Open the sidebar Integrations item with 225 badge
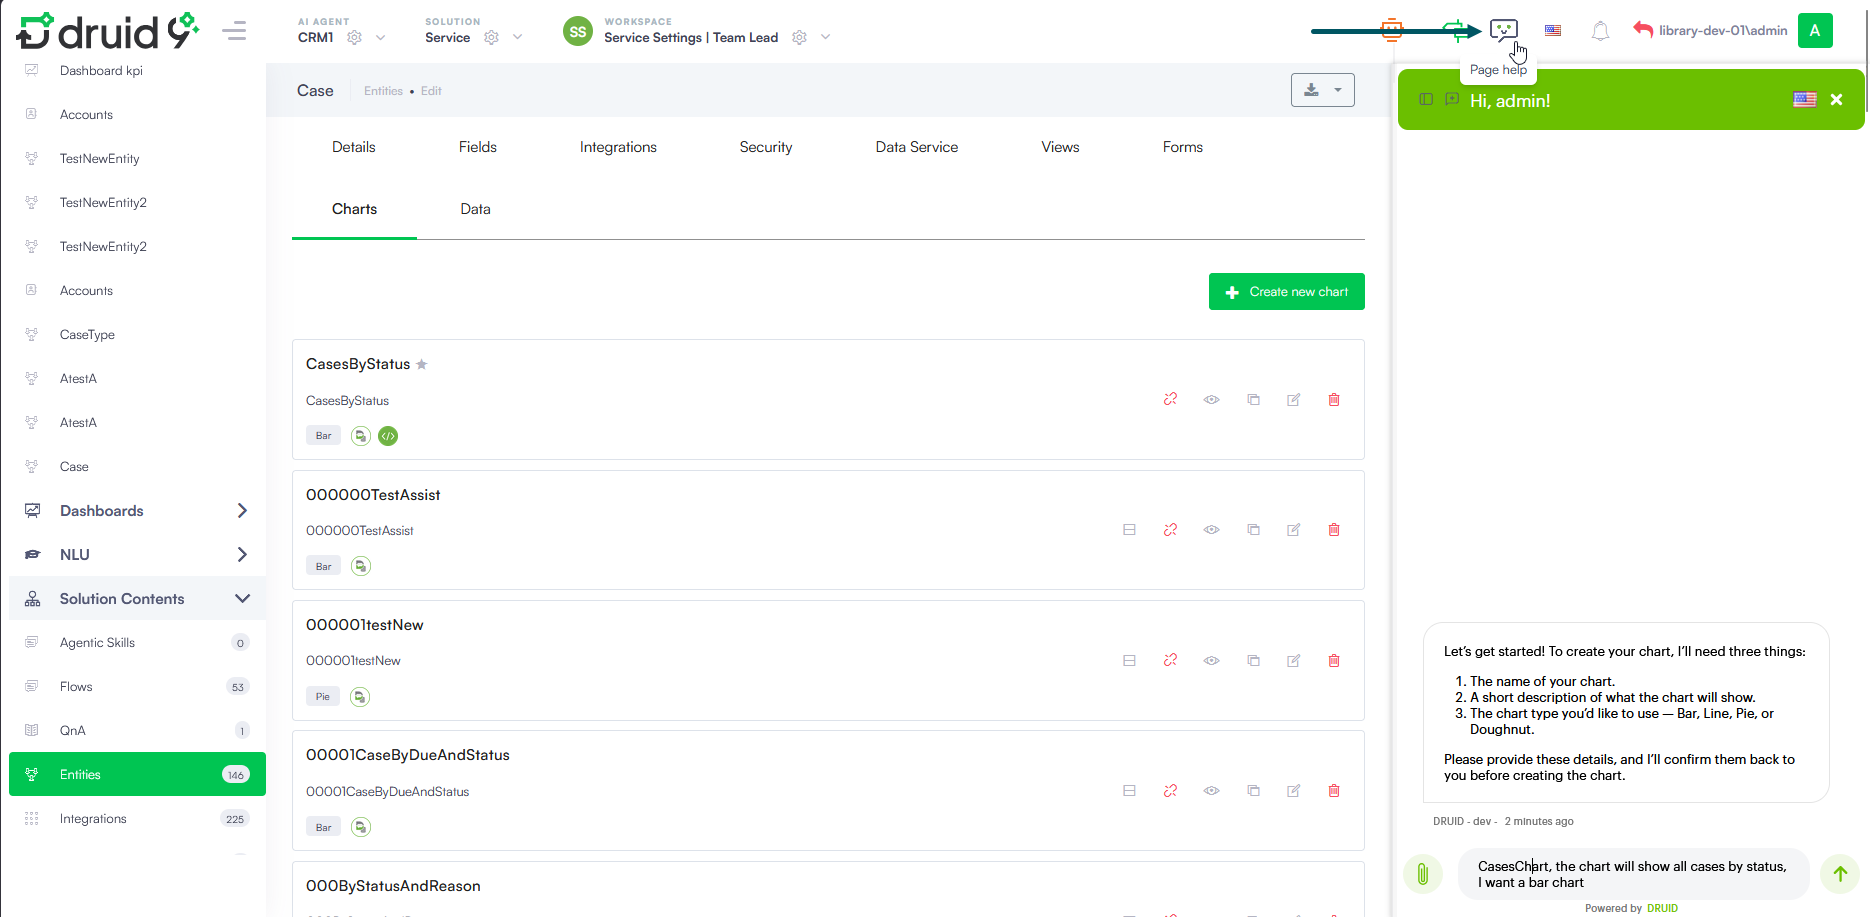 tap(137, 819)
